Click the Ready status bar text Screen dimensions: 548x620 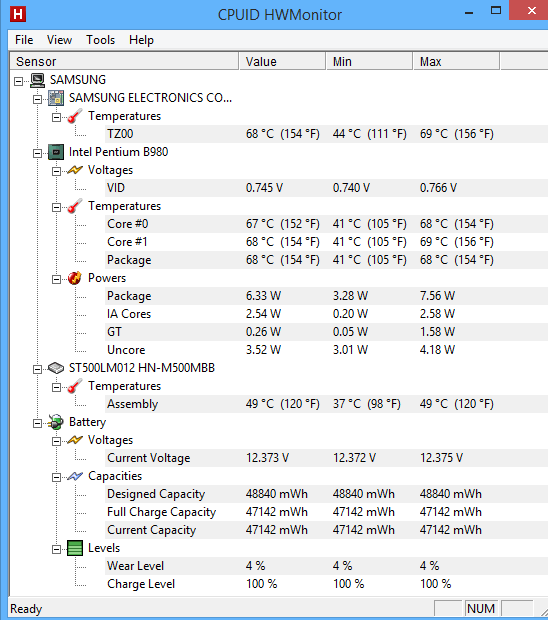(x=26, y=609)
